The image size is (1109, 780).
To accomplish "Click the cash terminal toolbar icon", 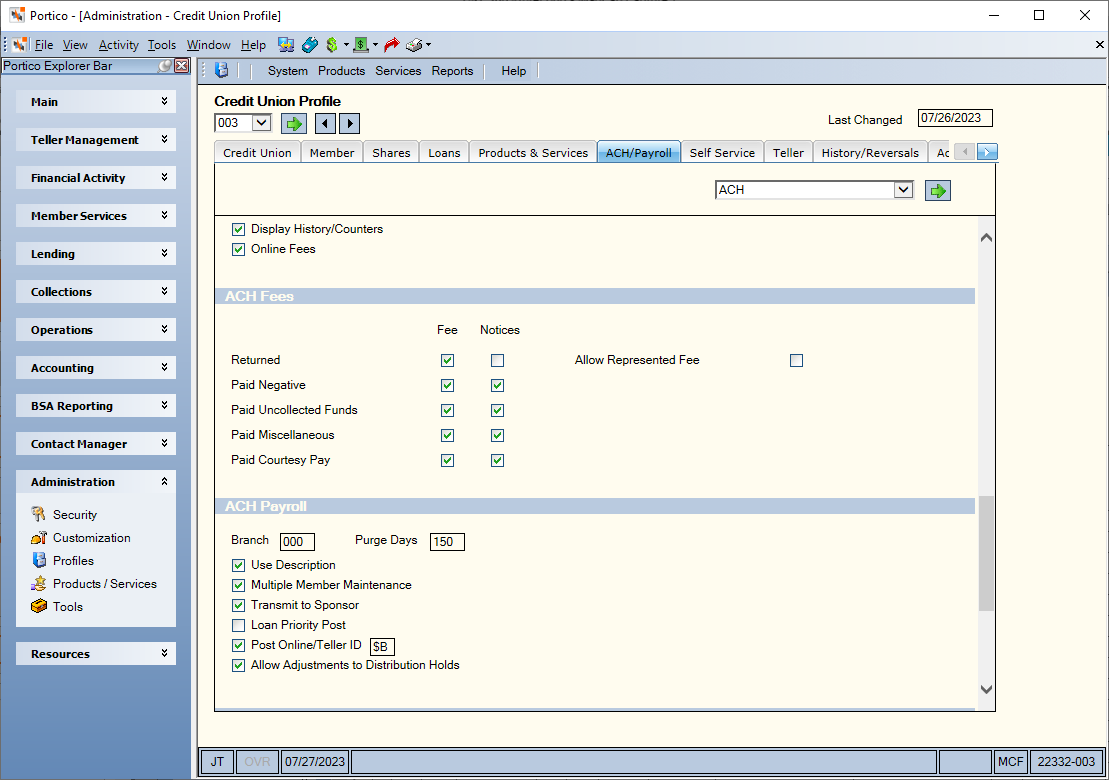I will point(361,45).
